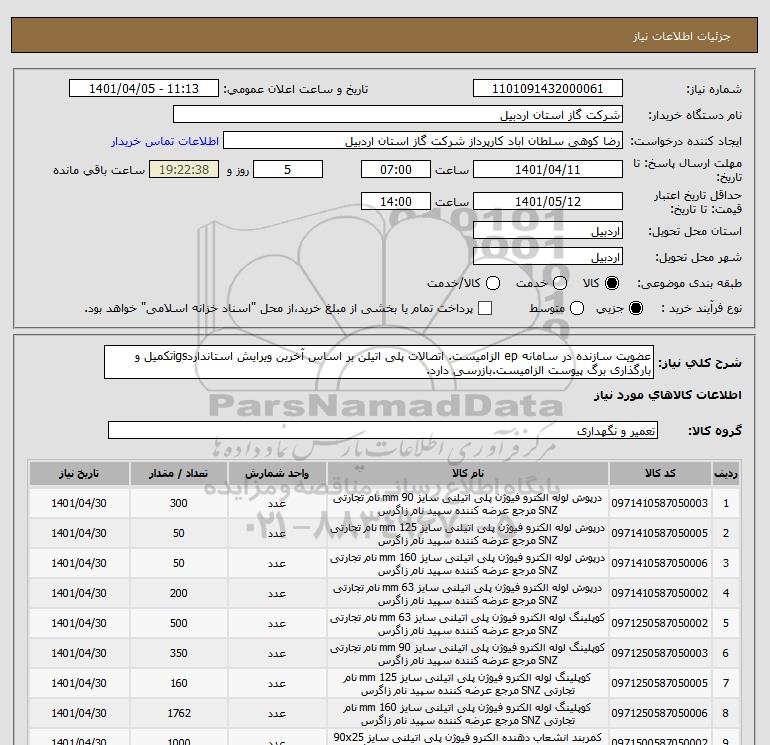Click the goods group field تعمیر و نگهداری
Image resolution: width=770 pixels, height=745 pixels.
(383, 431)
